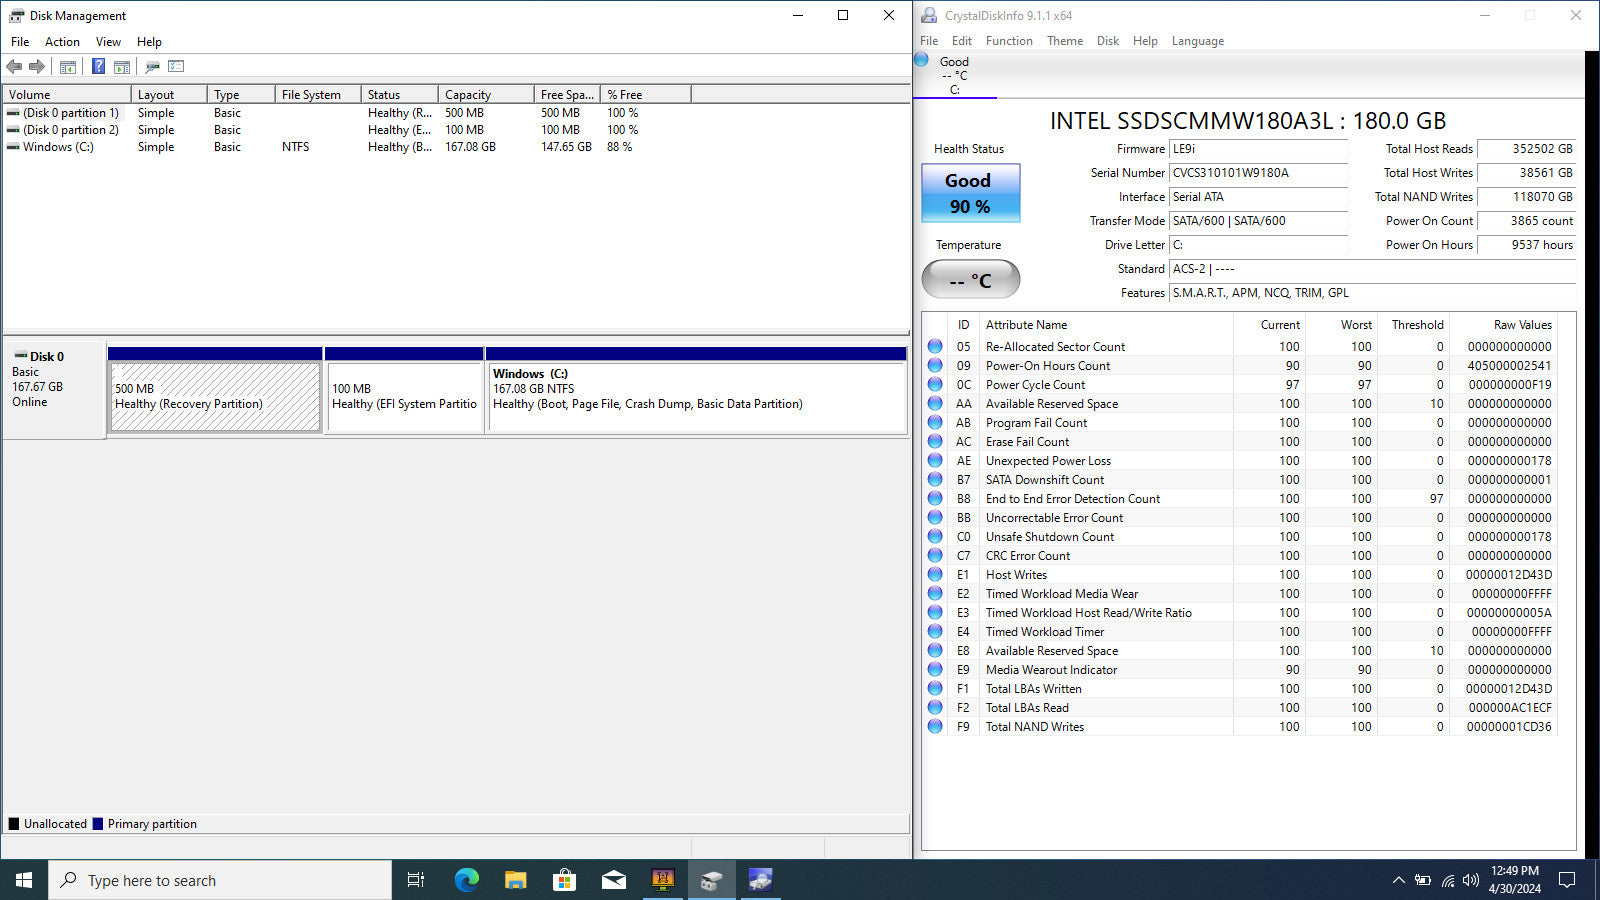Click the Help question-mark toolbar icon

coord(98,67)
